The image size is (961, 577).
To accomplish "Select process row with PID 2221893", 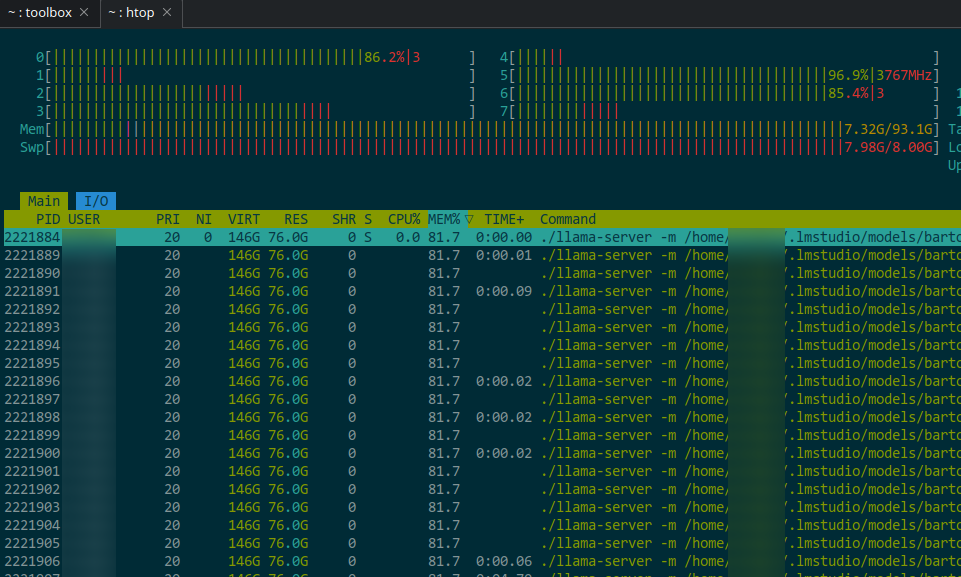I will pos(482,327).
